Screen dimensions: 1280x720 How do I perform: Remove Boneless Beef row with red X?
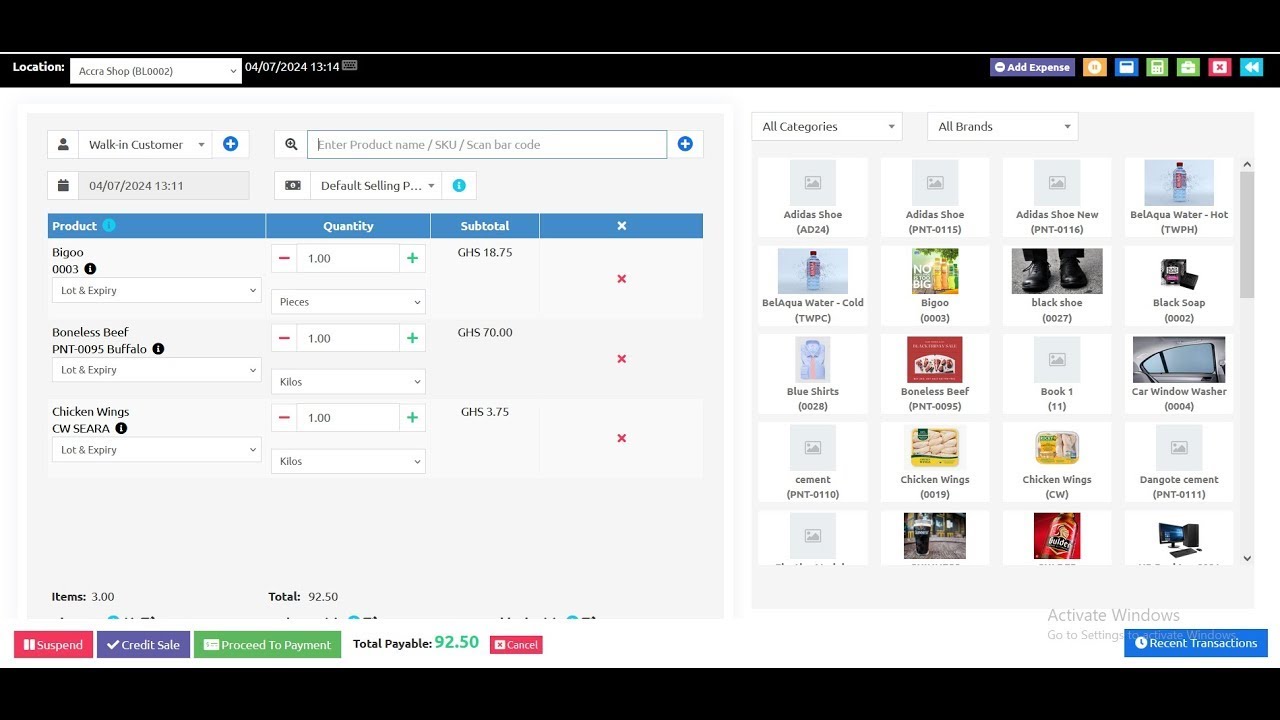coord(622,359)
